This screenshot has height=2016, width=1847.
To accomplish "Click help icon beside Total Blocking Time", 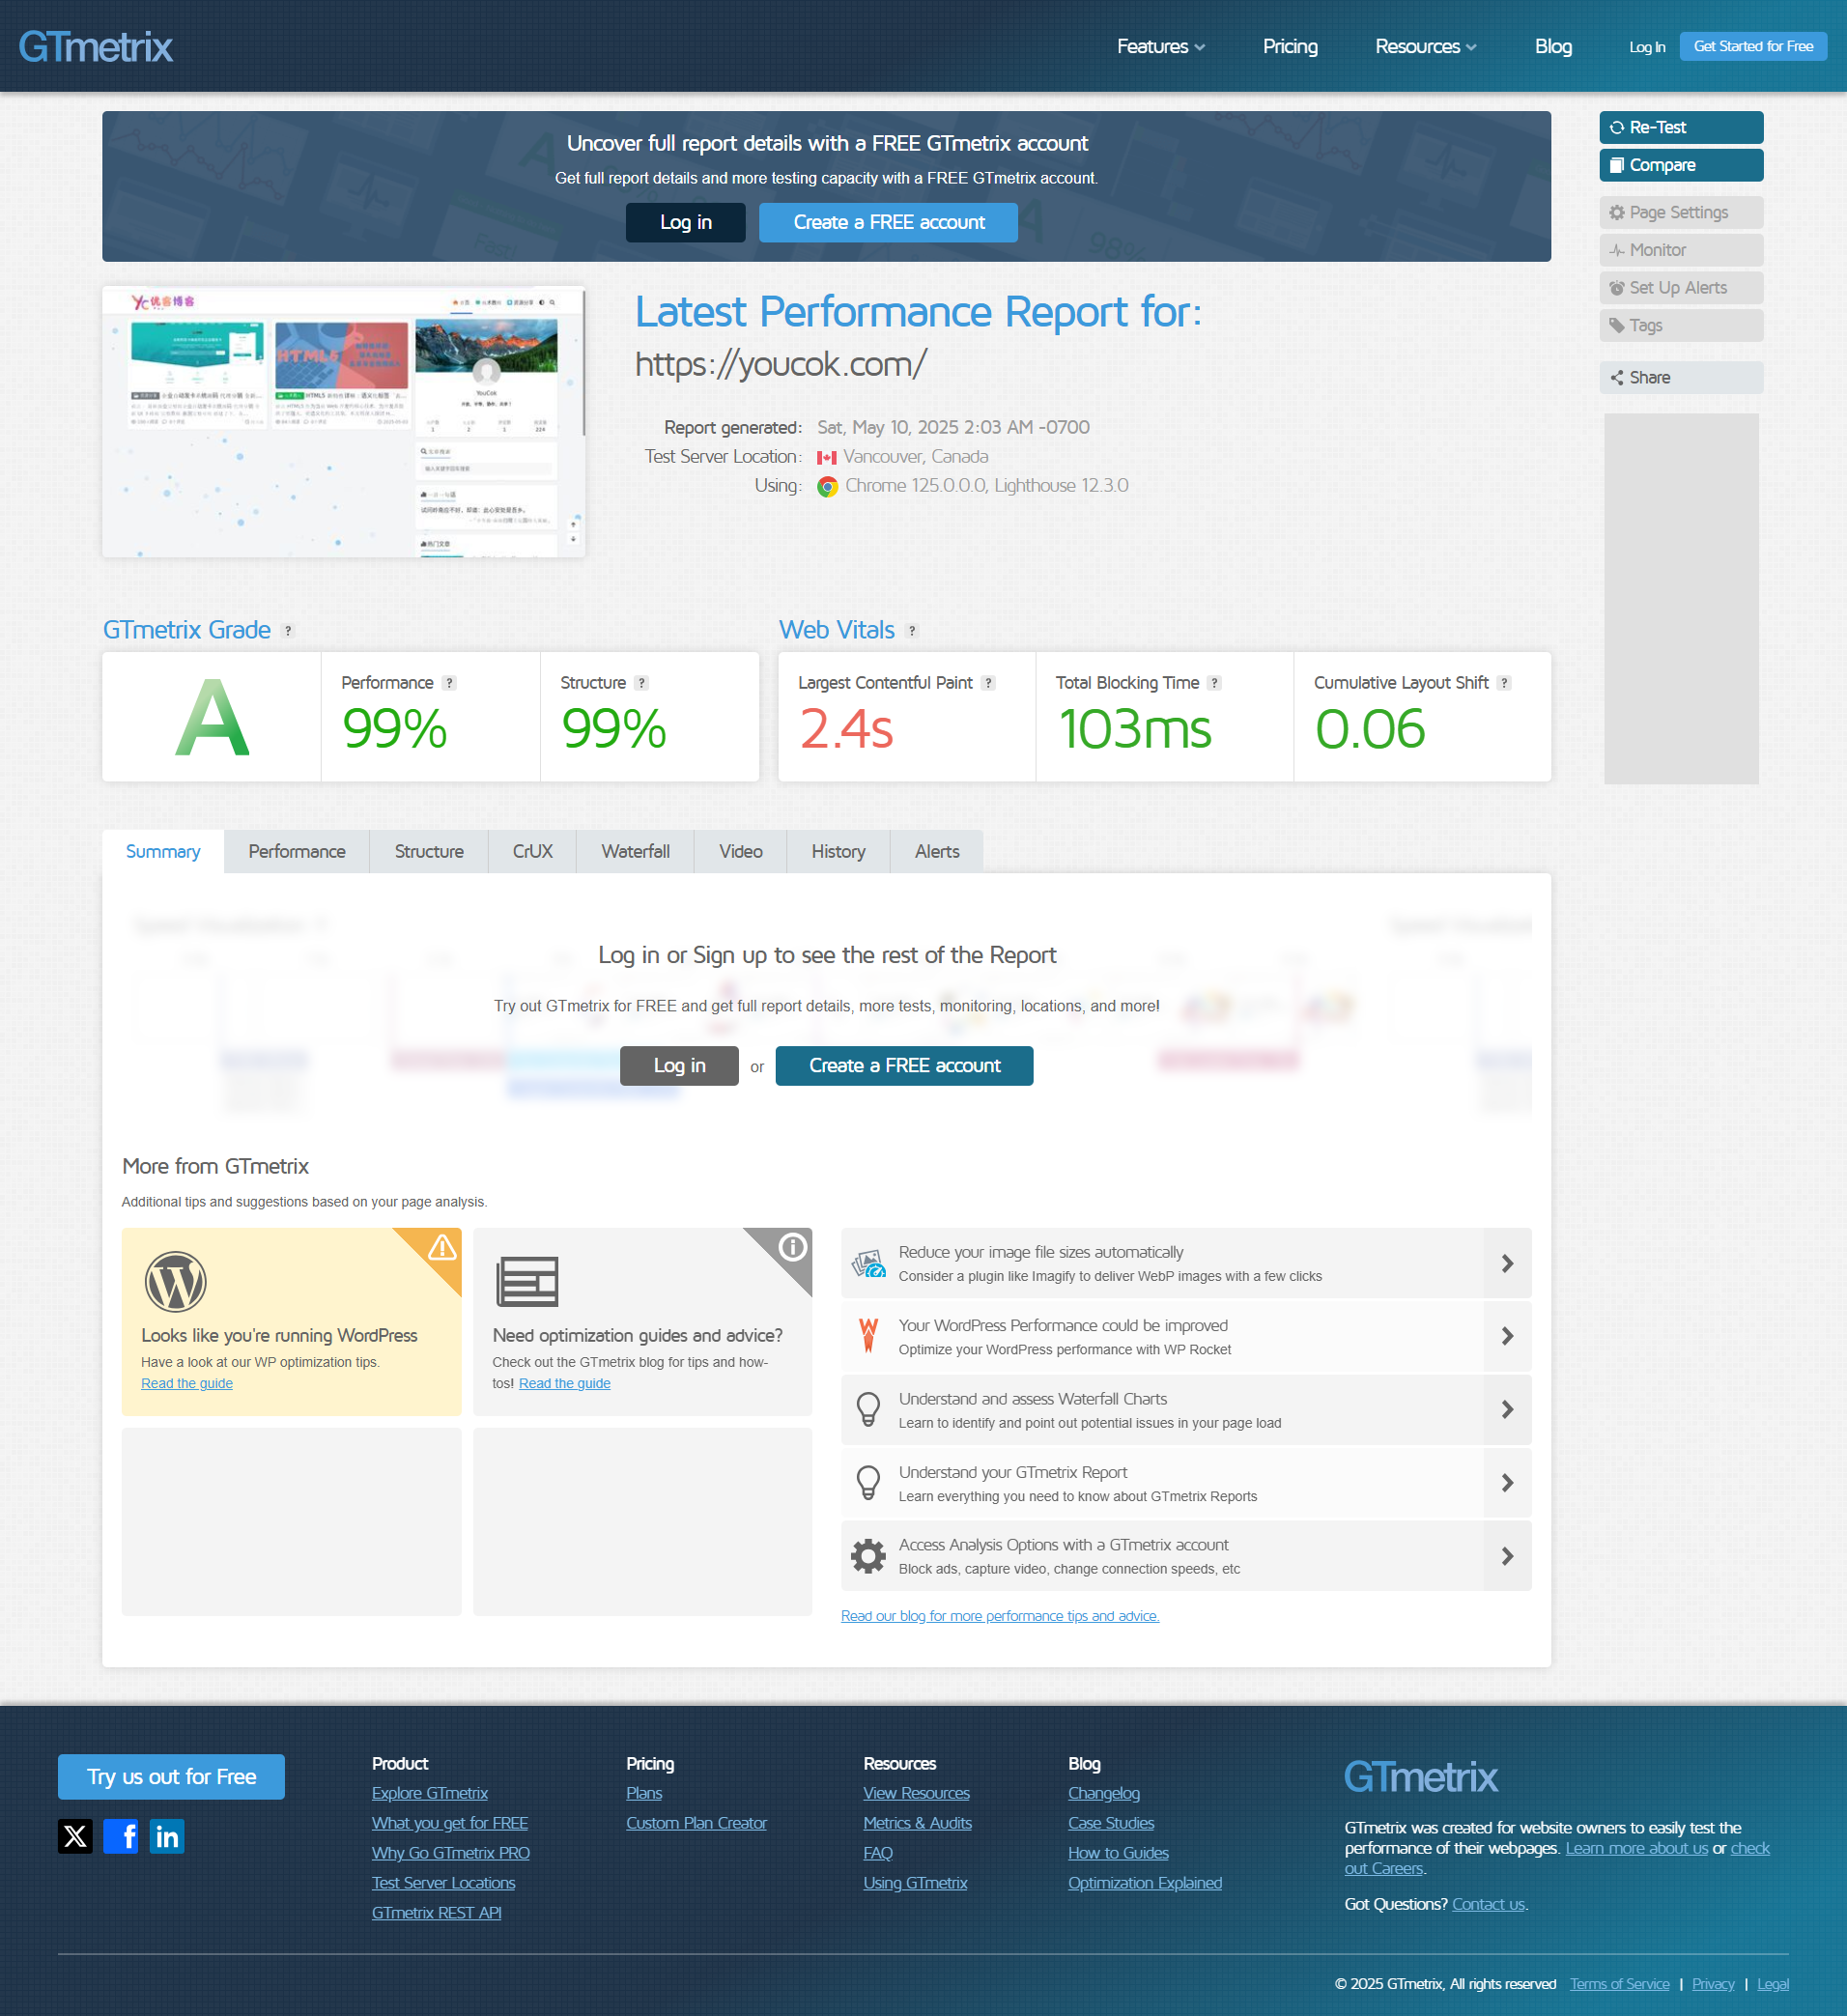I will pyautogui.click(x=1214, y=683).
